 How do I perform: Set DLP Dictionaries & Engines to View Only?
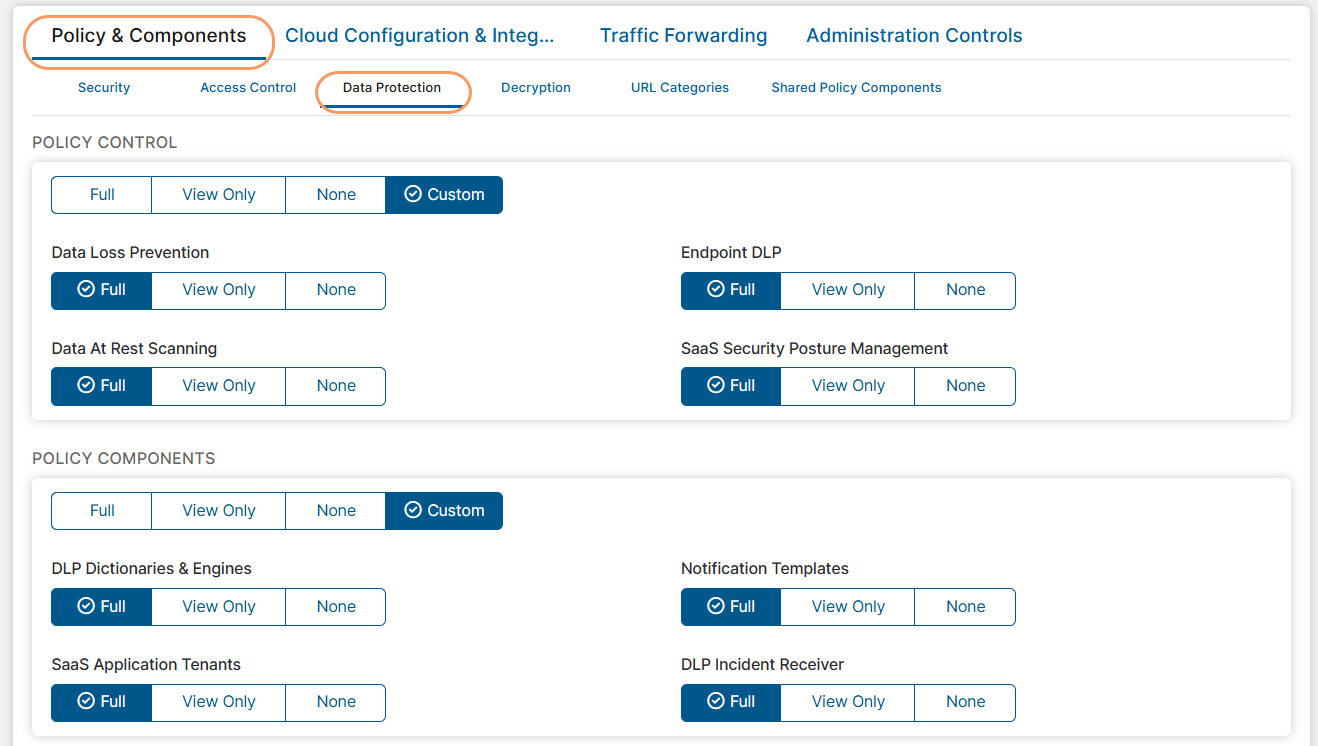218,607
